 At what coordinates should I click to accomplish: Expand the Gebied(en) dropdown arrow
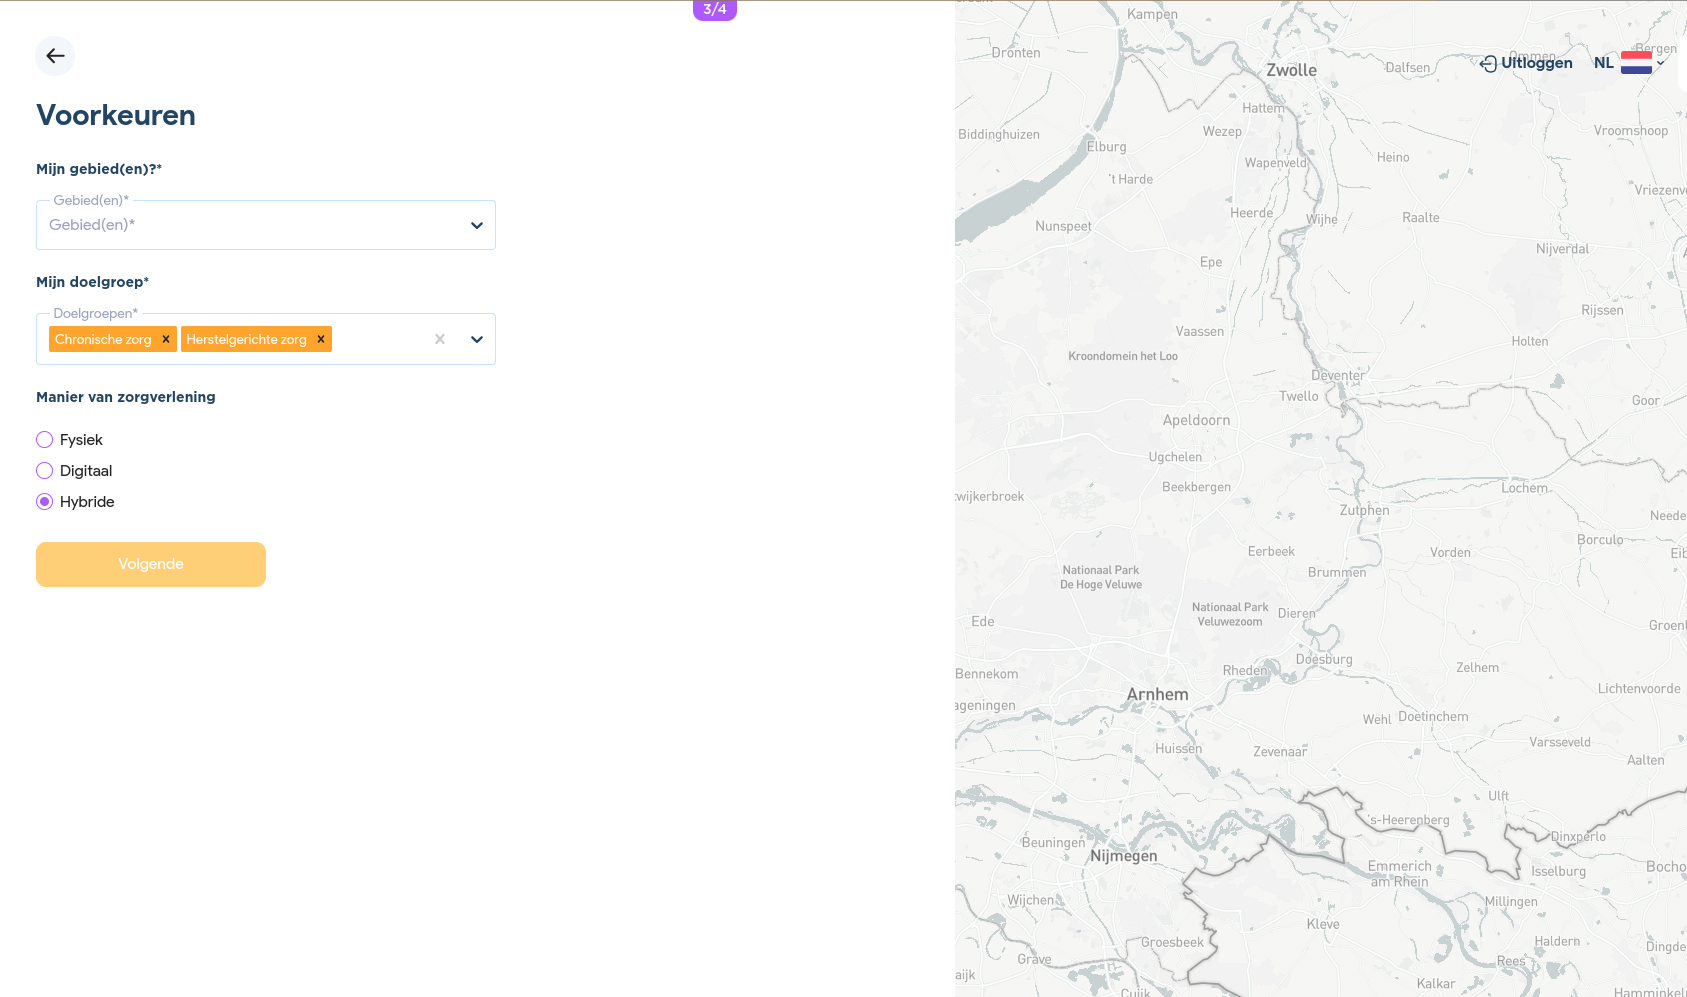click(x=477, y=226)
